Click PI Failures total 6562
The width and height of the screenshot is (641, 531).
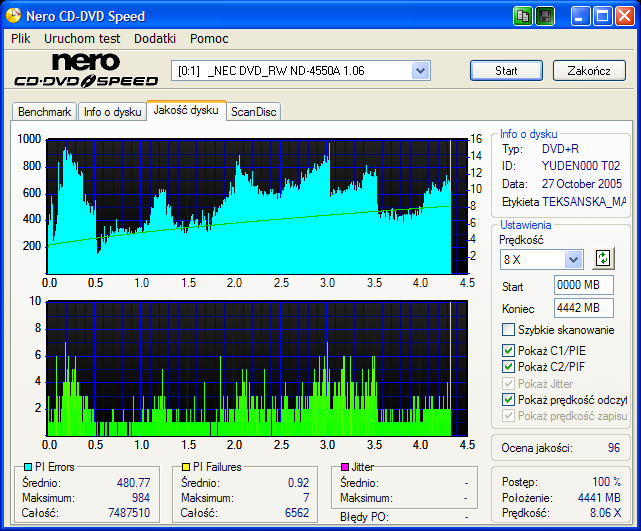point(297,513)
